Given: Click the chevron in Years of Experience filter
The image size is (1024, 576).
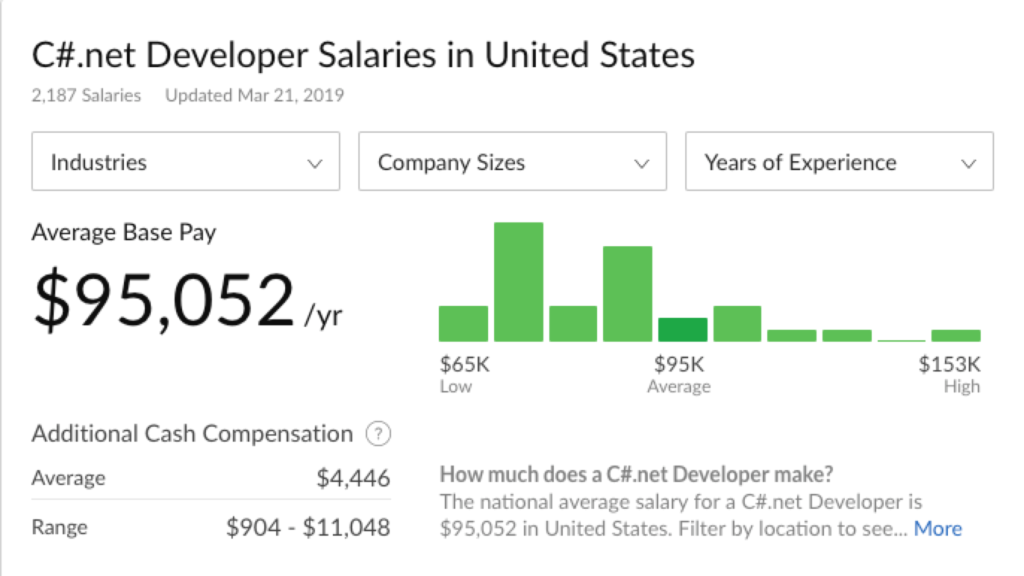Looking at the screenshot, I should [968, 163].
